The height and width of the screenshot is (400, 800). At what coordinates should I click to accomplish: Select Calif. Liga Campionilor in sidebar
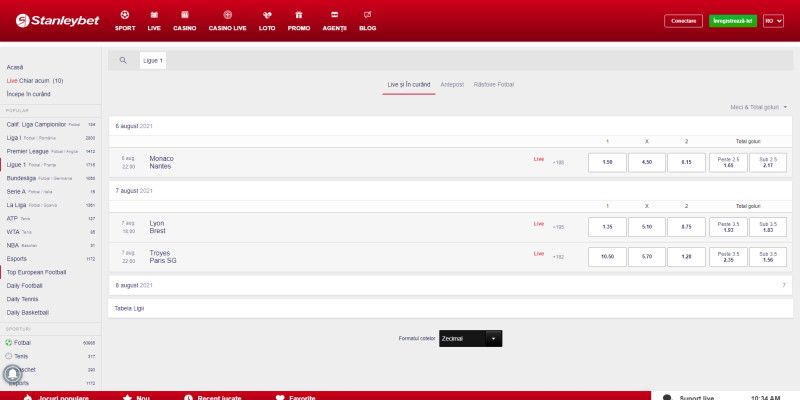(x=51, y=124)
